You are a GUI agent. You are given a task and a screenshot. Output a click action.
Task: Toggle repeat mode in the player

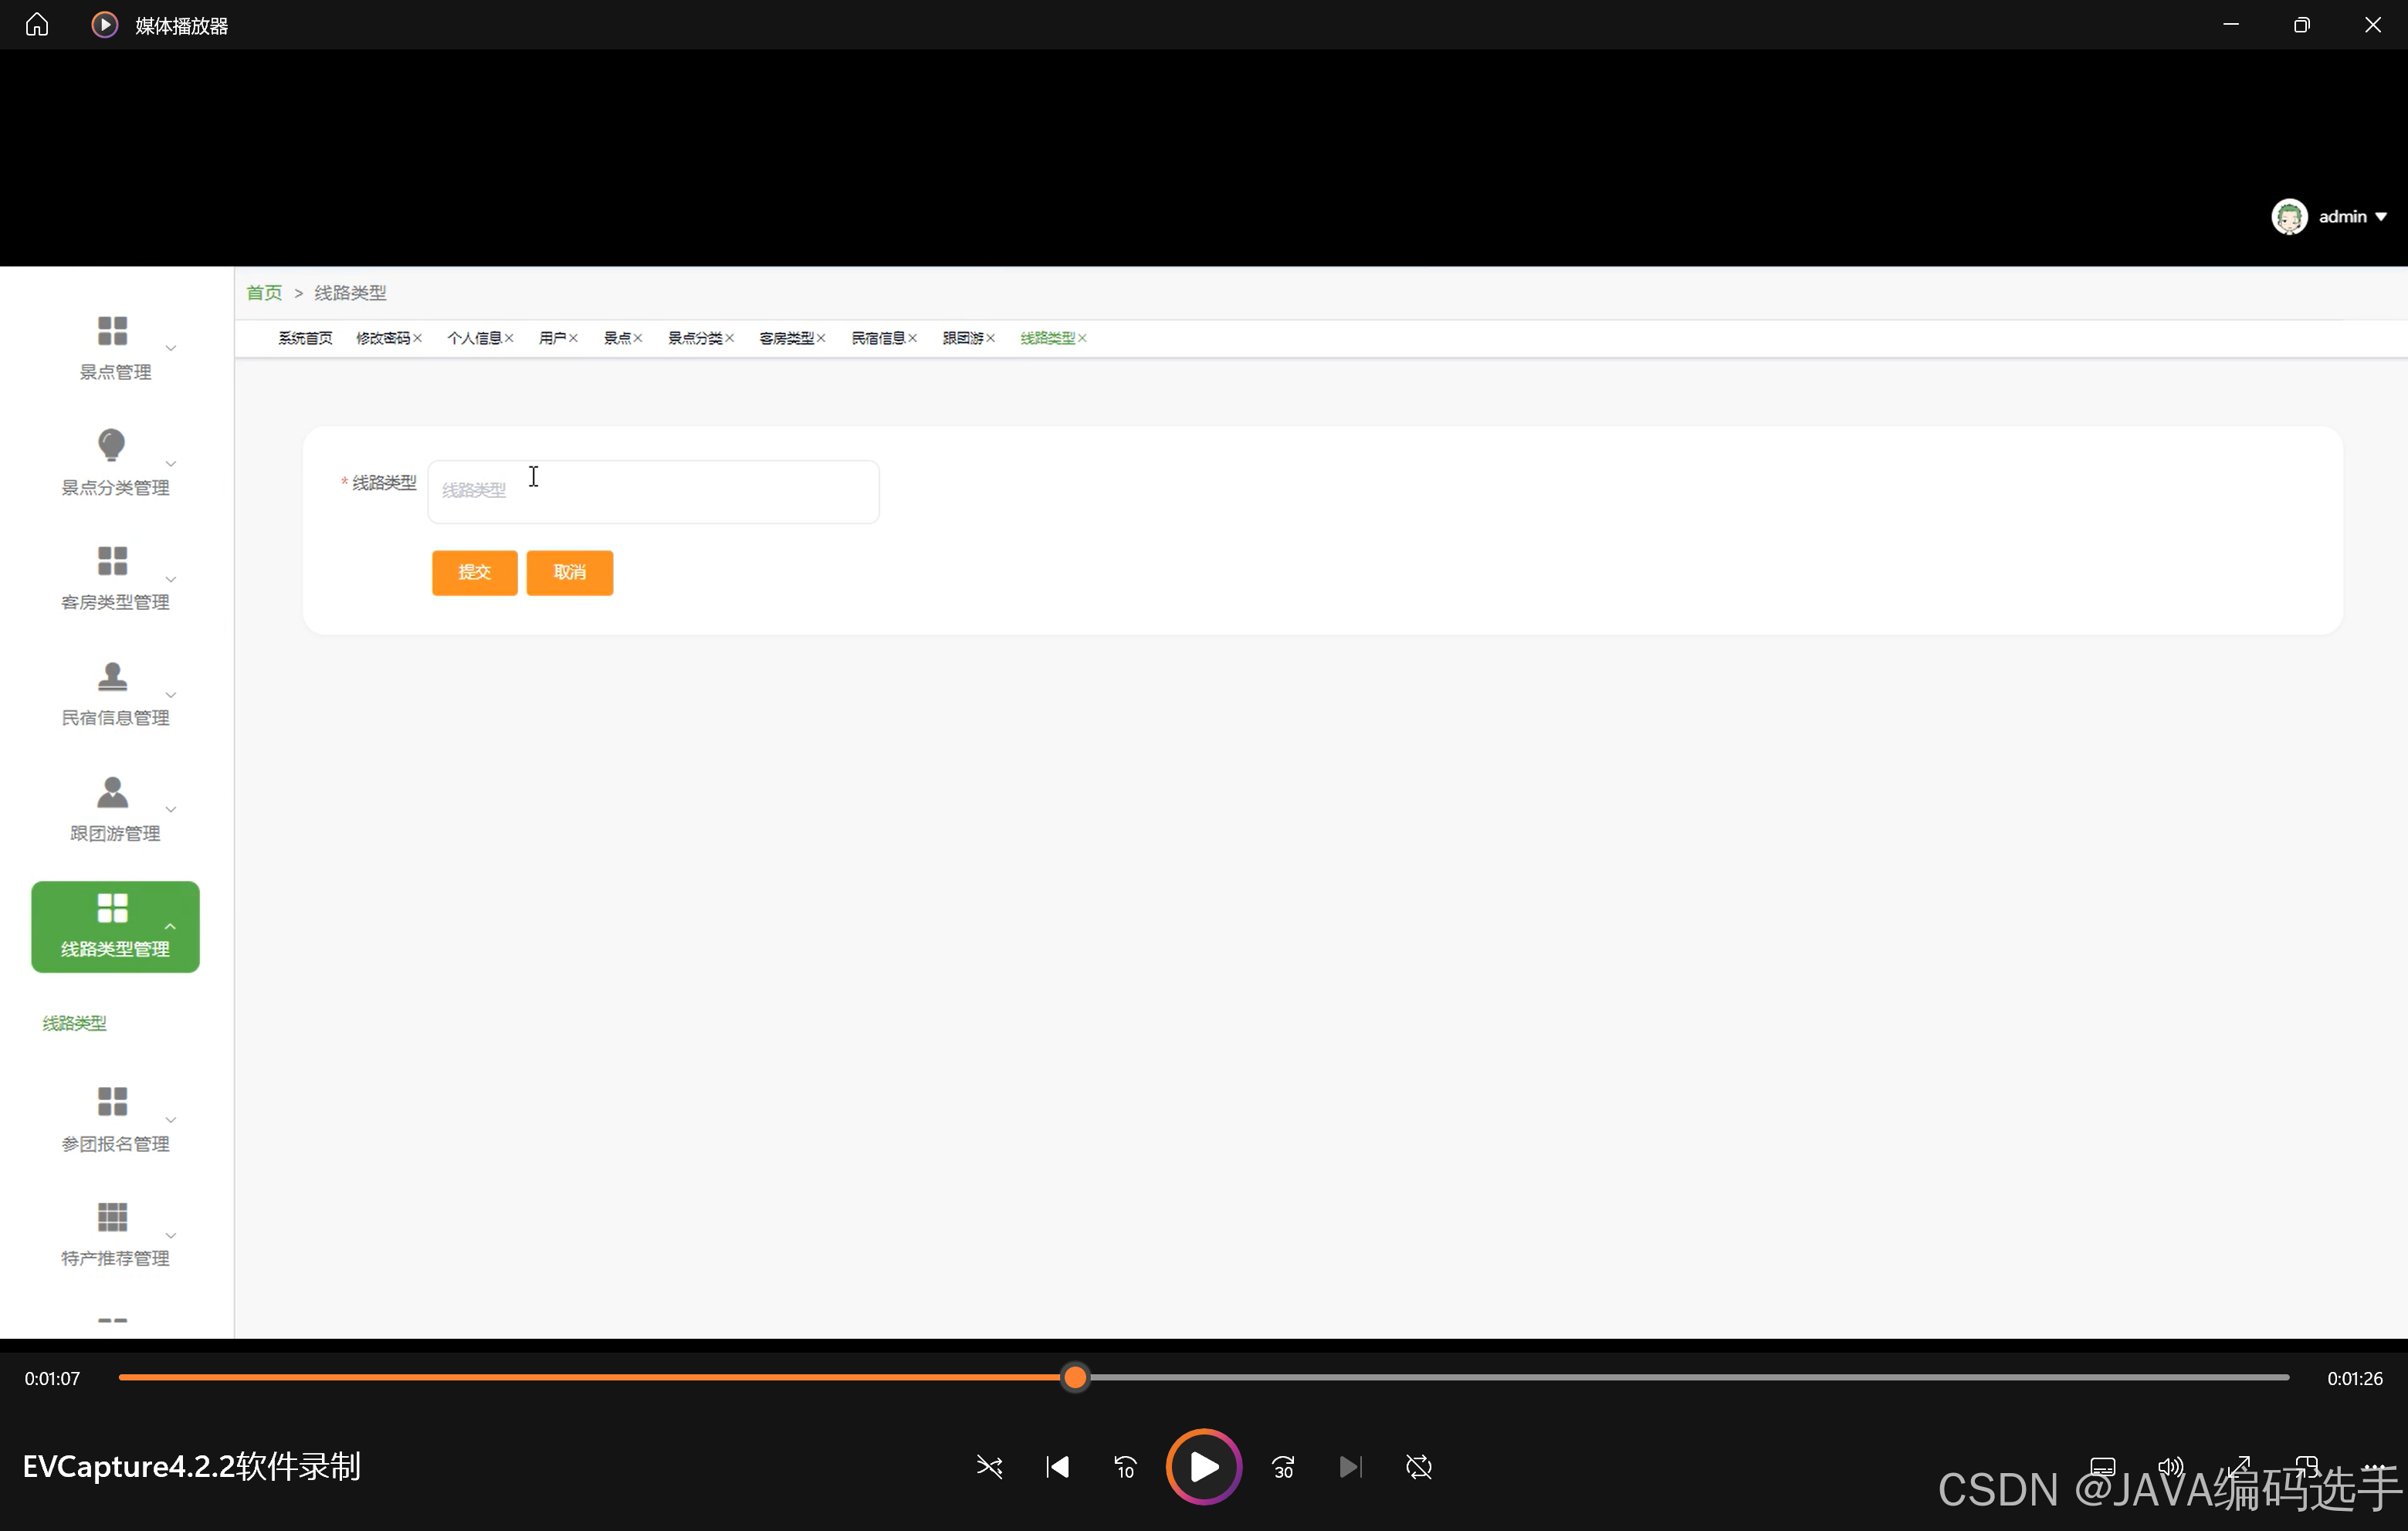(x=1418, y=1466)
